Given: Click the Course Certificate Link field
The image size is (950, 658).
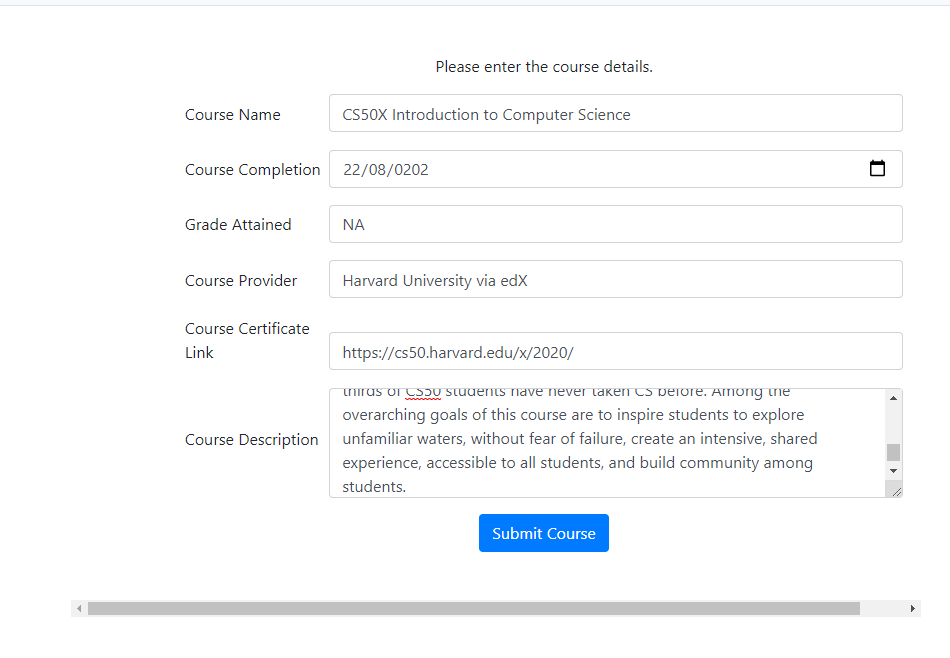Looking at the screenshot, I should coord(616,351).
